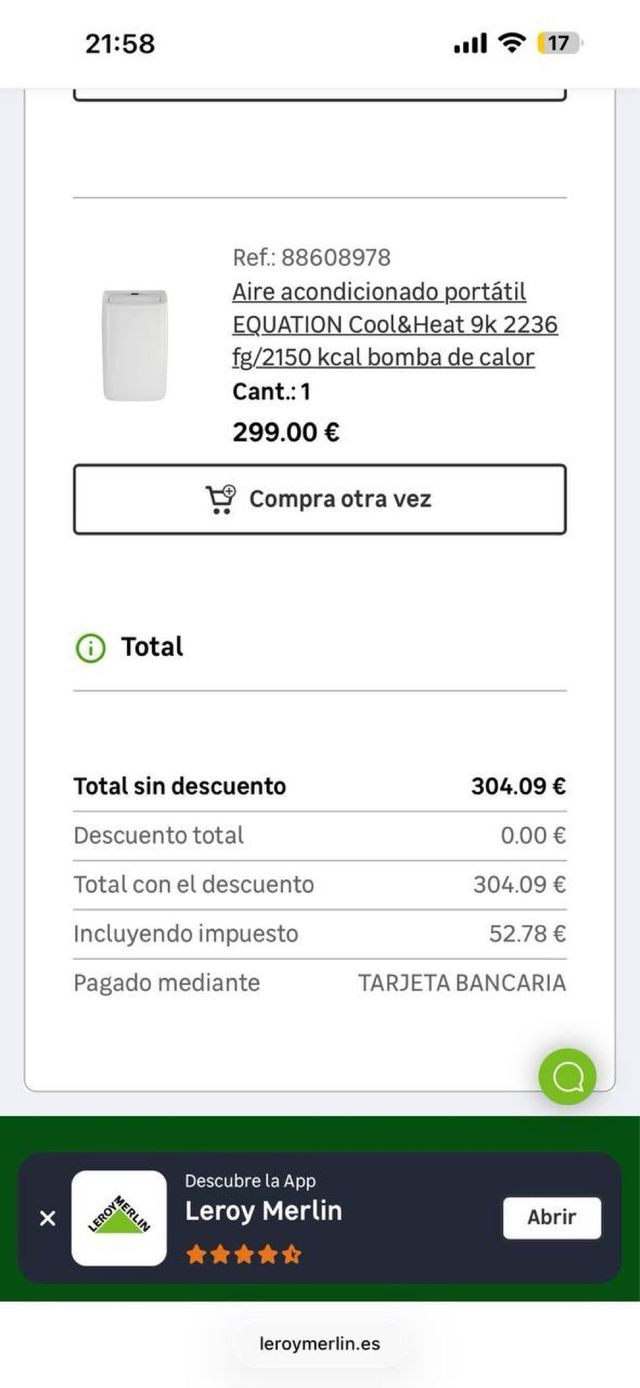Screen dimensions: 640x1388
Task: Tap the battery level indicator
Action: pyautogui.click(x=559, y=43)
